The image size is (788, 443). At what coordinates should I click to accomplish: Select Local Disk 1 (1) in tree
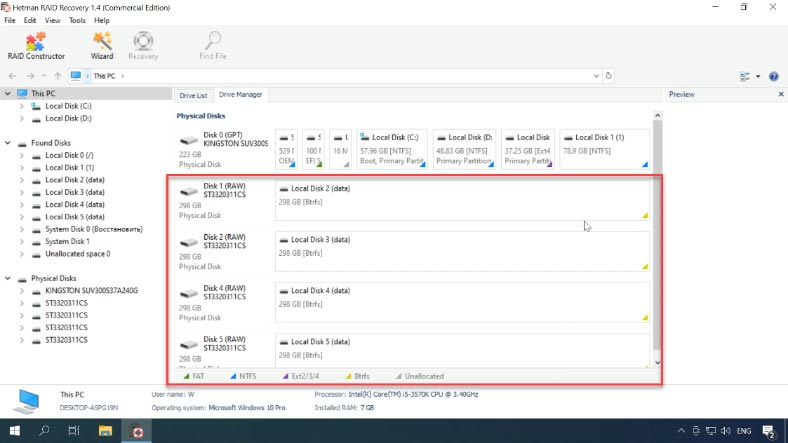(69, 168)
